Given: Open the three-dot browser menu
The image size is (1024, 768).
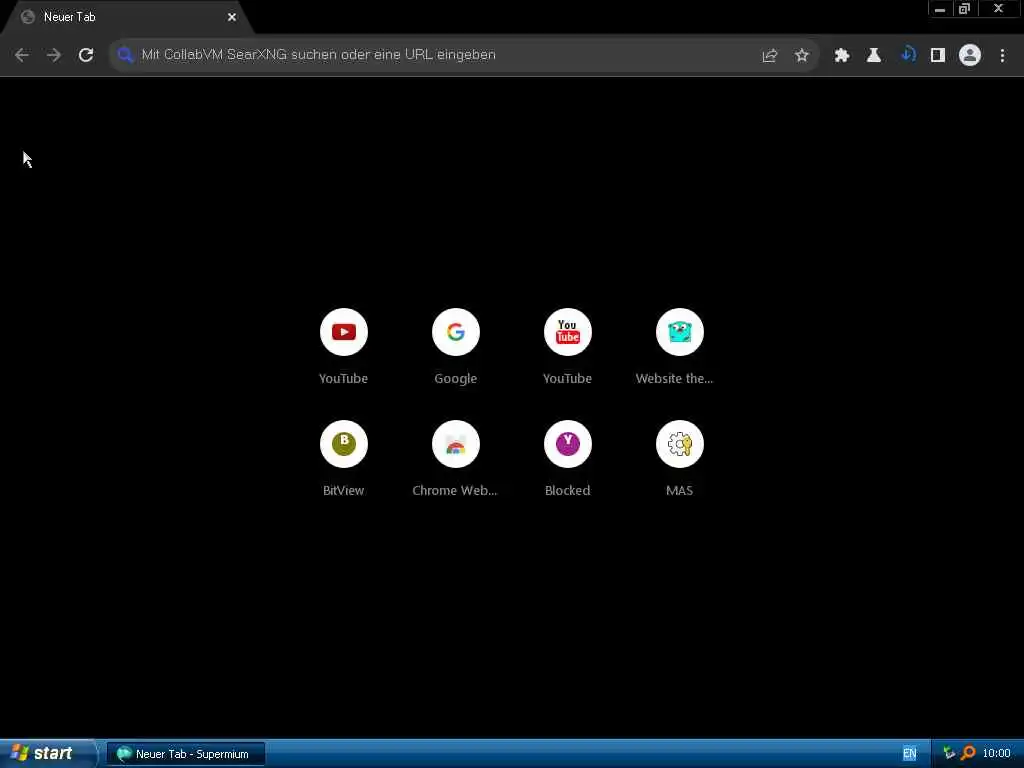Looking at the screenshot, I should [x=1002, y=56].
